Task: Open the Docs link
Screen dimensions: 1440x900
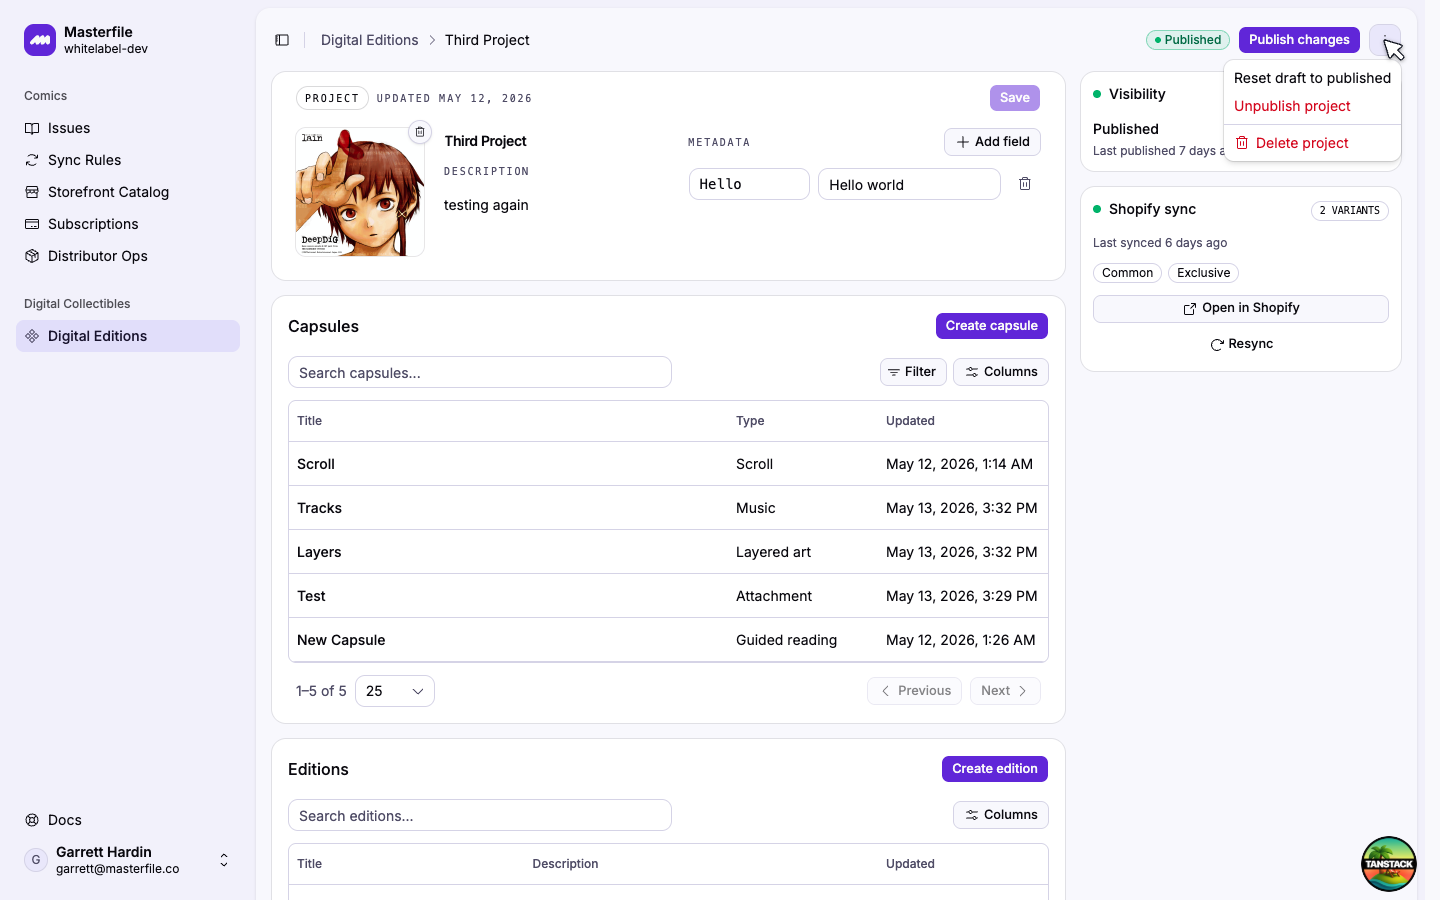Action: [x=128, y=820]
